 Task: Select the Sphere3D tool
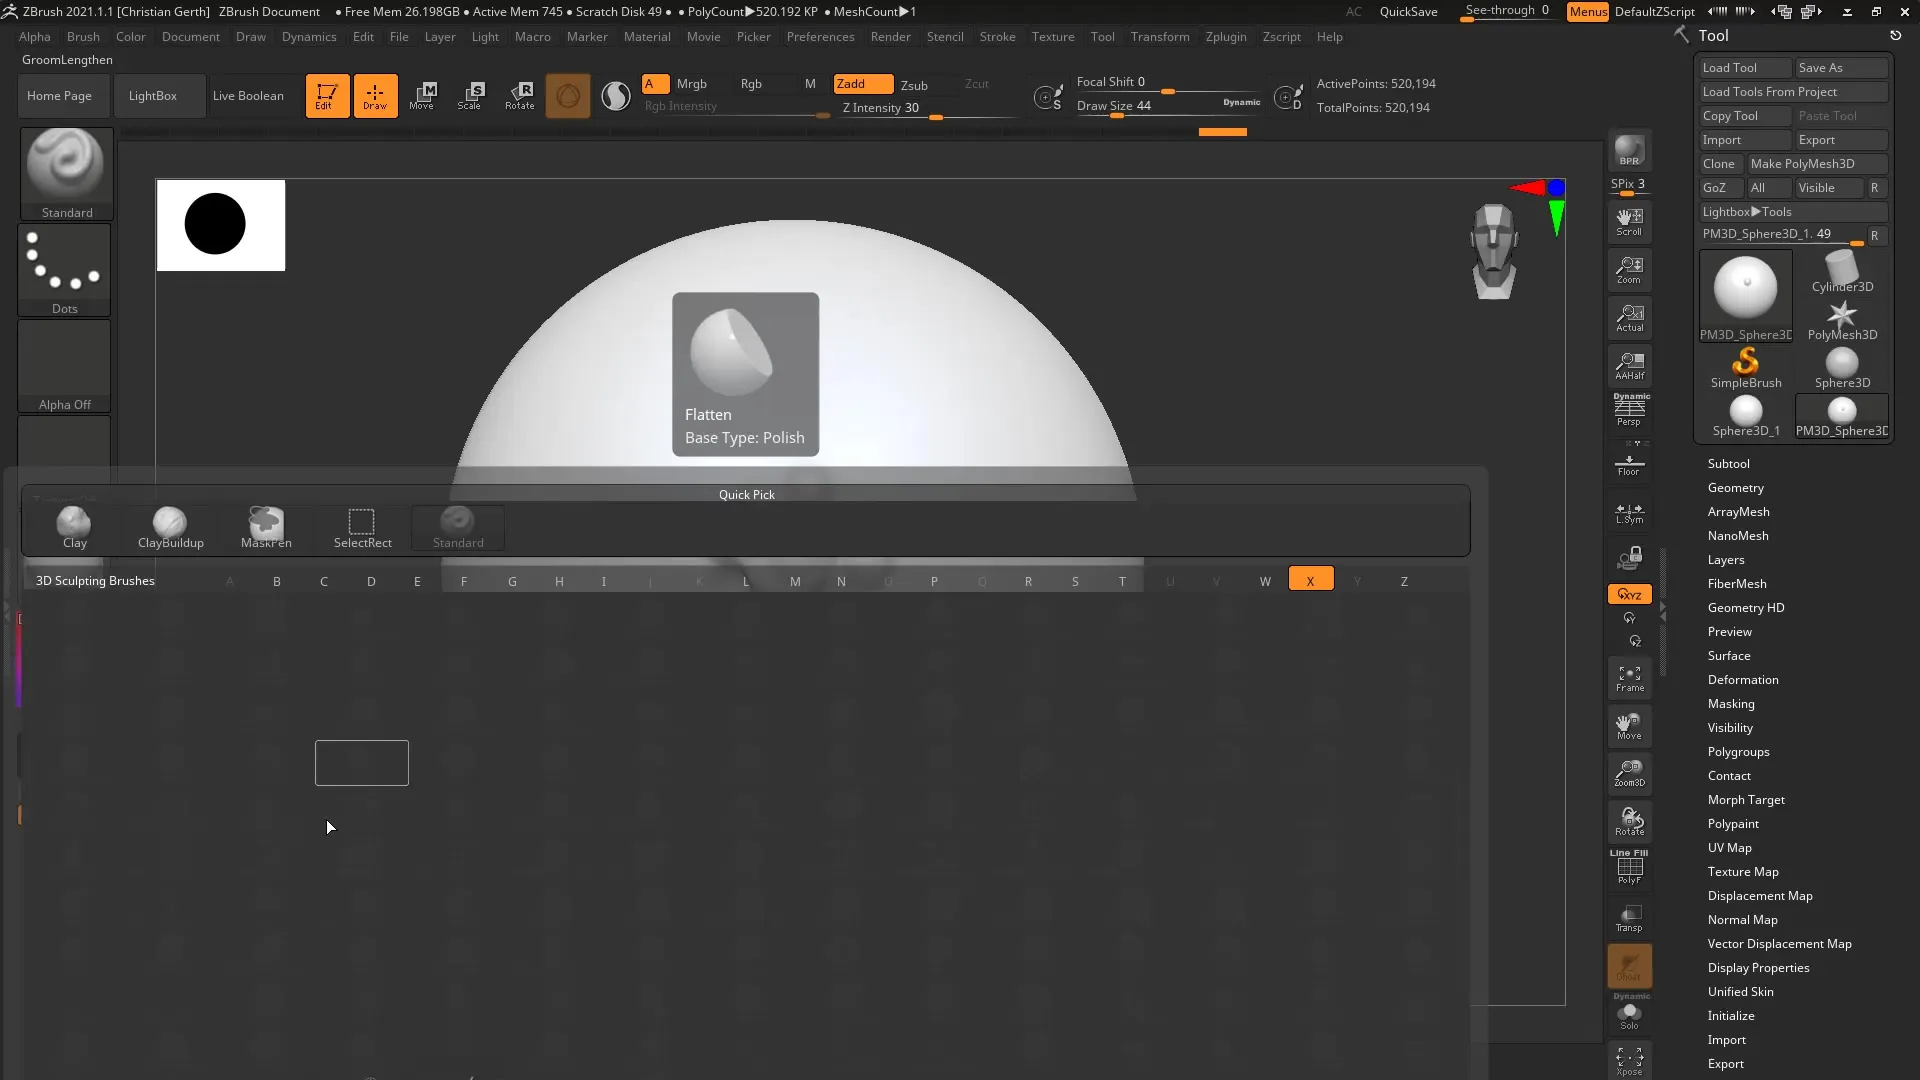coord(1842,368)
